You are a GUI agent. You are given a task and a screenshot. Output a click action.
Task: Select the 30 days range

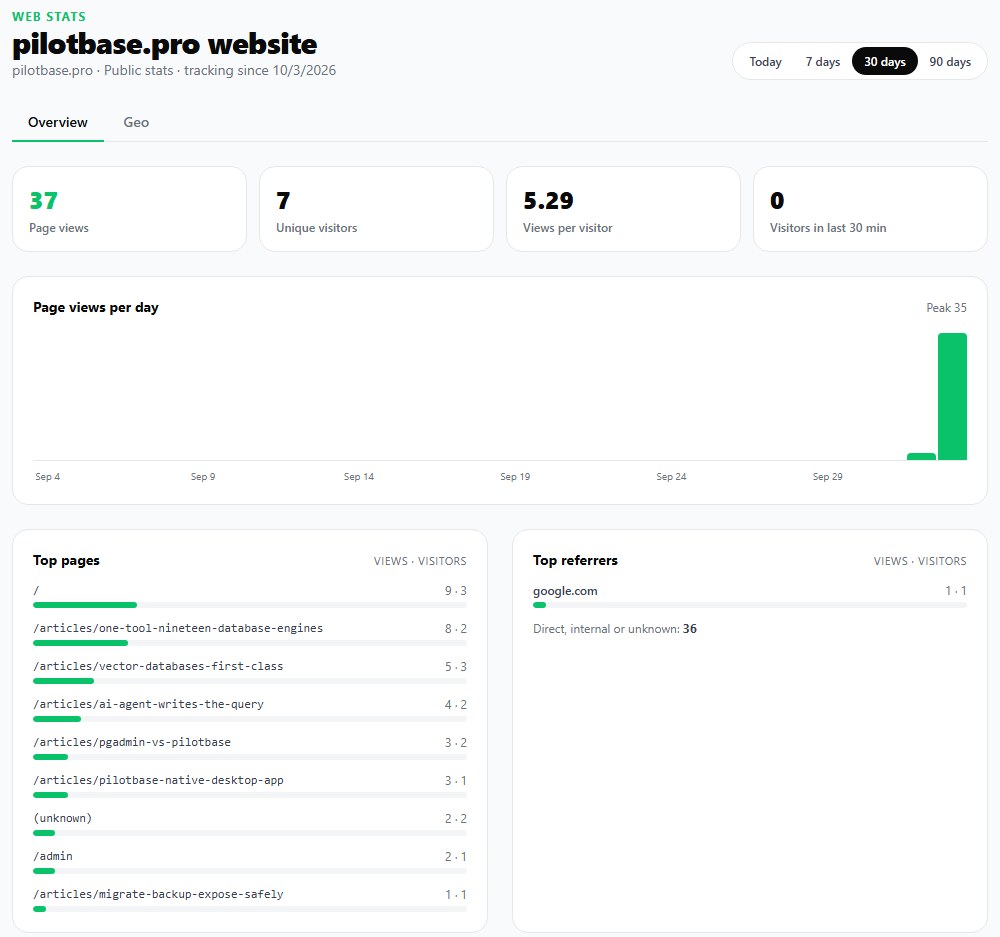click(x=885, y=62)
